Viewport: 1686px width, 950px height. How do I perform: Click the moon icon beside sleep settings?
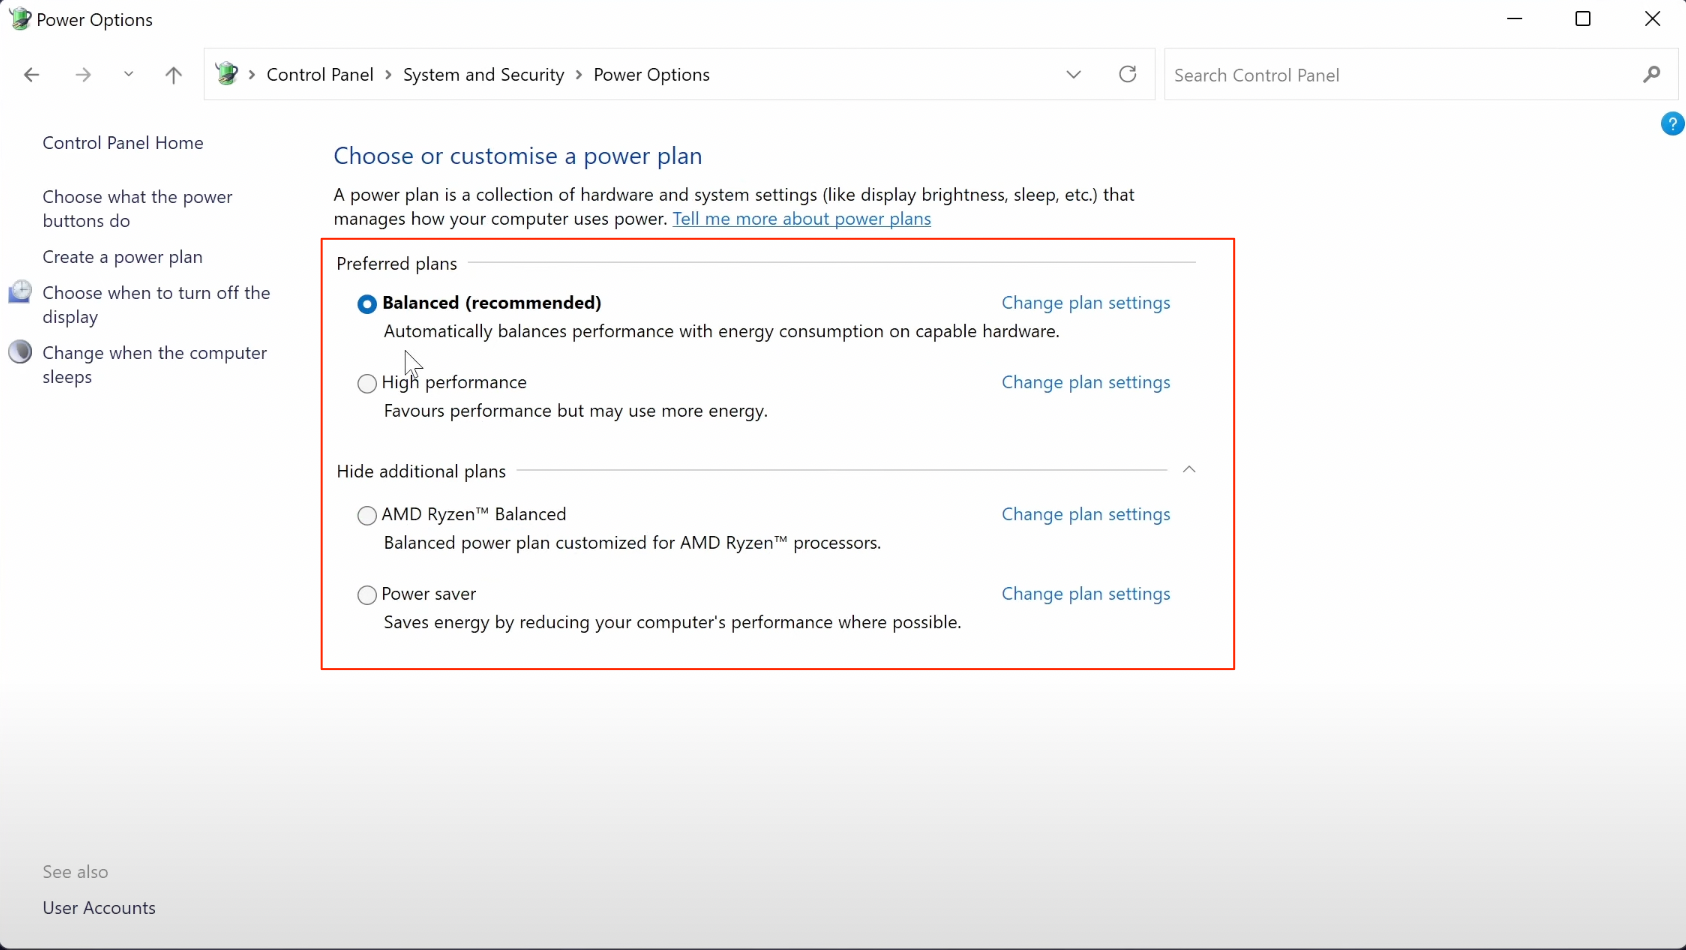[x=20, y=352]
